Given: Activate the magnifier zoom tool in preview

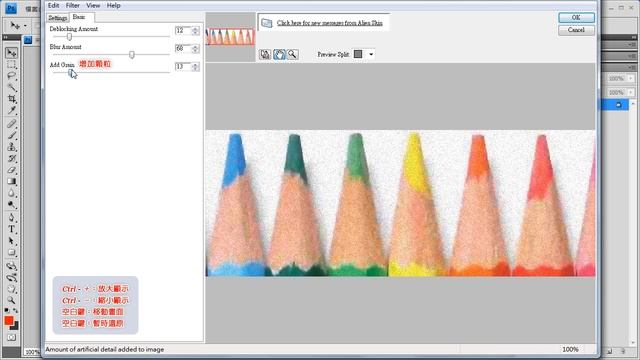Looking at the screenshot, I should click(293, 54).
